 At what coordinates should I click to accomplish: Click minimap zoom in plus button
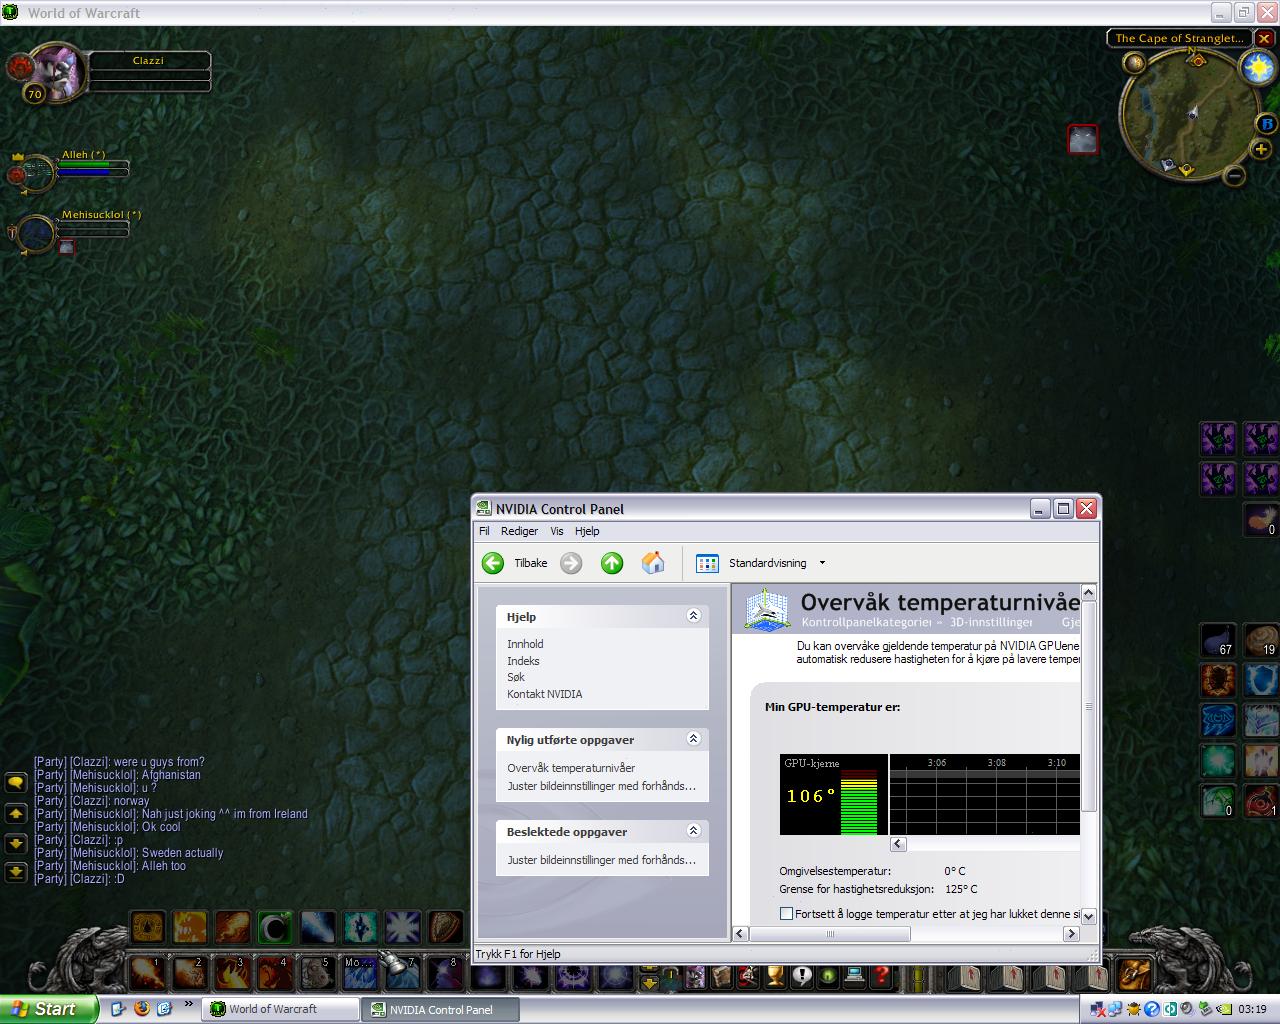(x=1260, y=150)
